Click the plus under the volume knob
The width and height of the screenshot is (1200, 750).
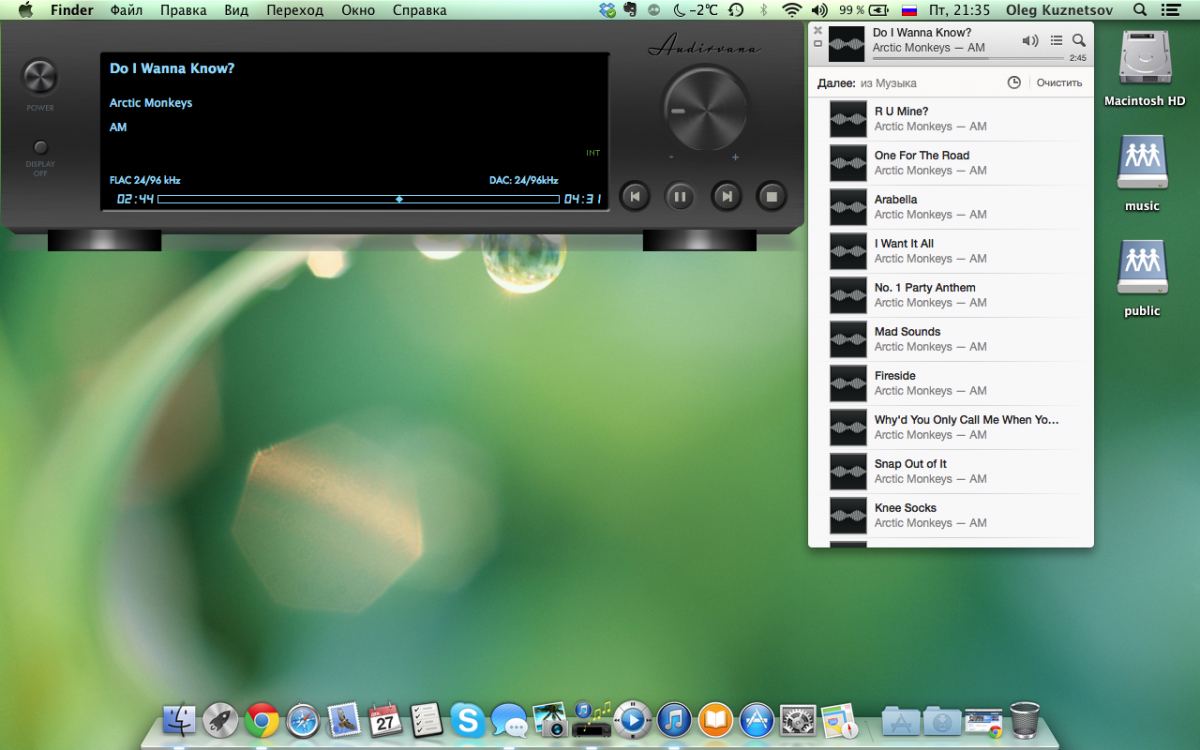(735, 157)
